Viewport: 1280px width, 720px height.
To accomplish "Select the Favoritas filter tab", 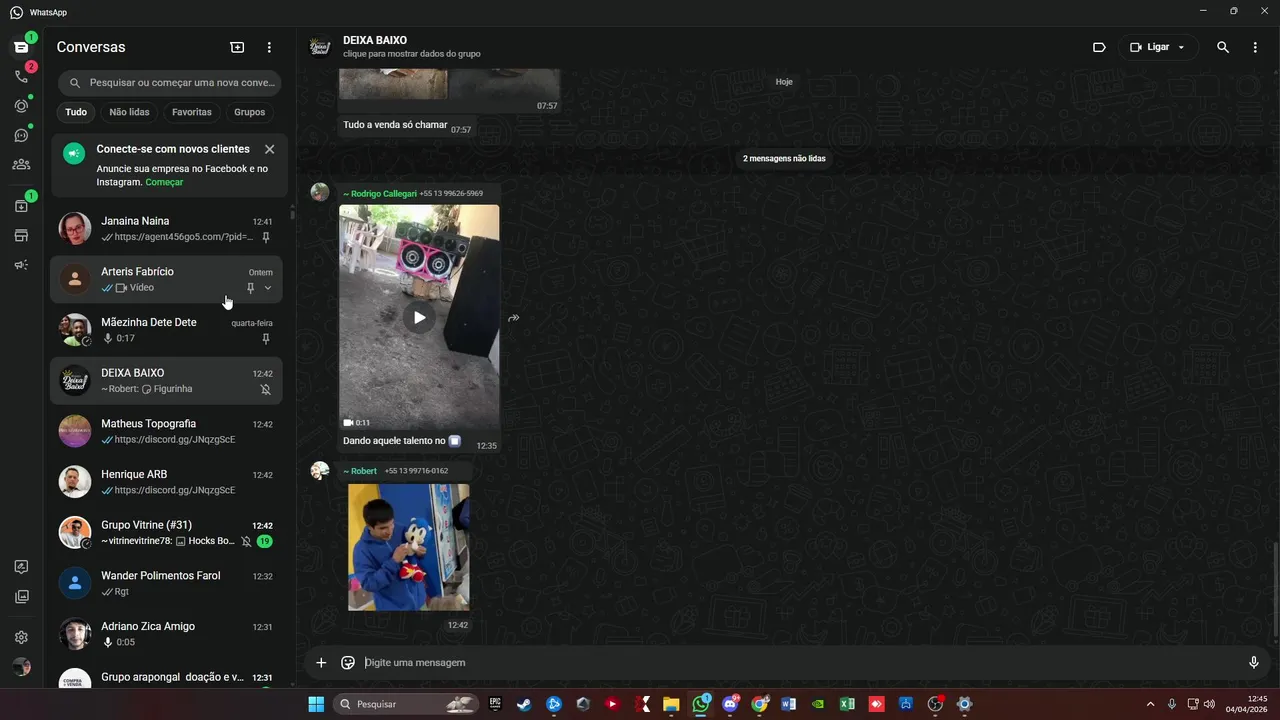I will pos(191,112).
